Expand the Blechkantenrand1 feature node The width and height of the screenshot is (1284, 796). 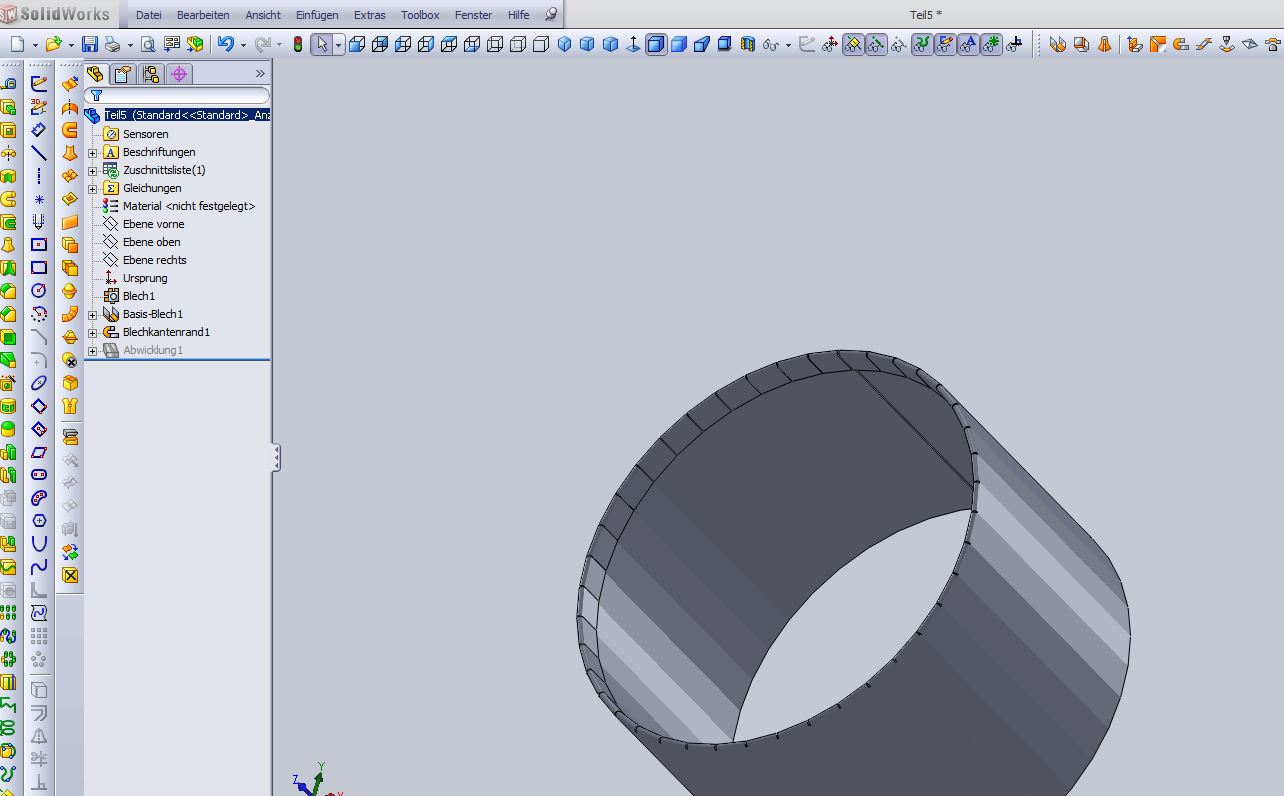pos(93,333)
